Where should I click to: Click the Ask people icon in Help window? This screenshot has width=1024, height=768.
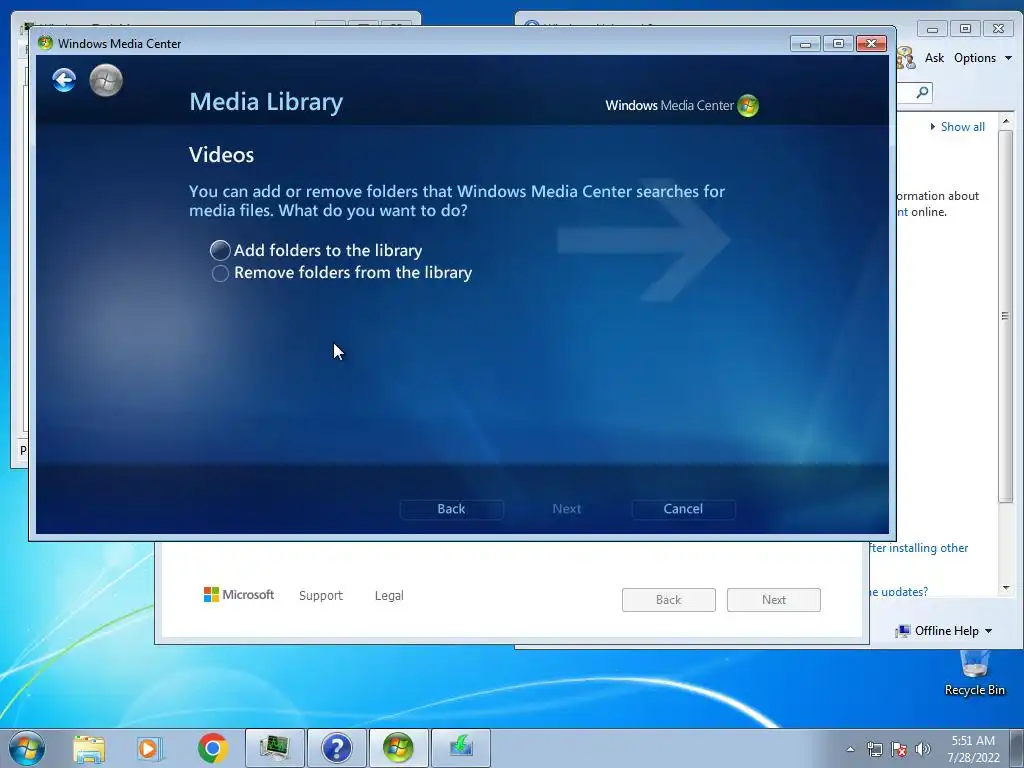pos(906,58)
